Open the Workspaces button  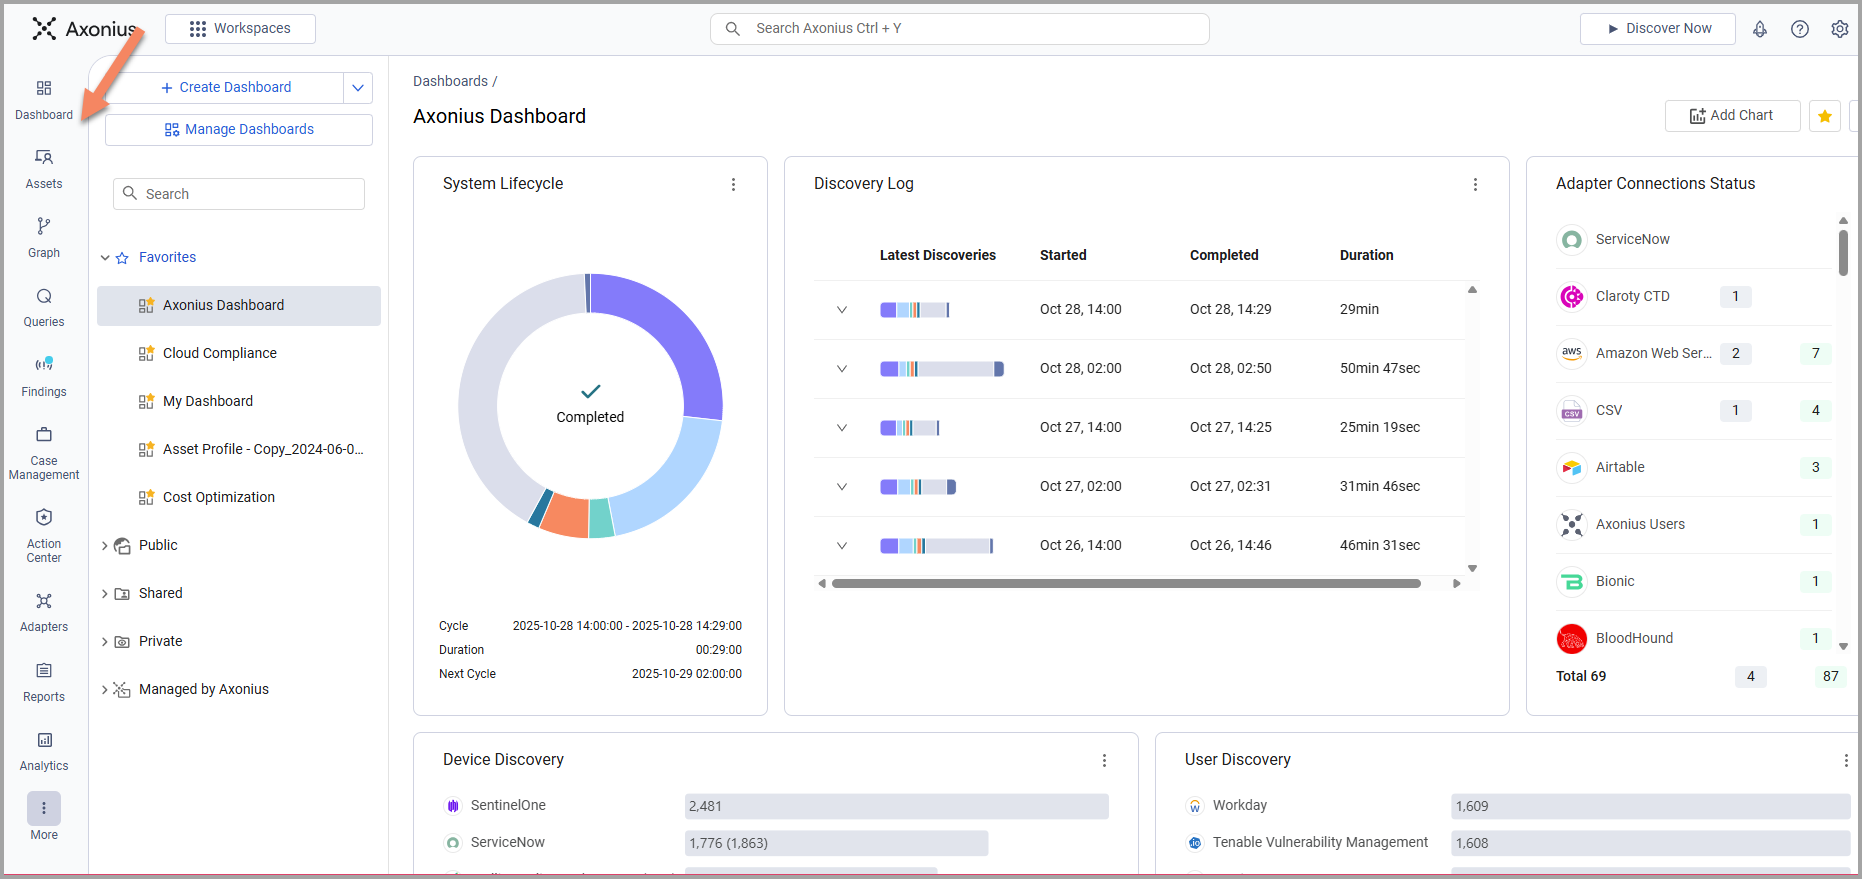(x=240, y=29)
